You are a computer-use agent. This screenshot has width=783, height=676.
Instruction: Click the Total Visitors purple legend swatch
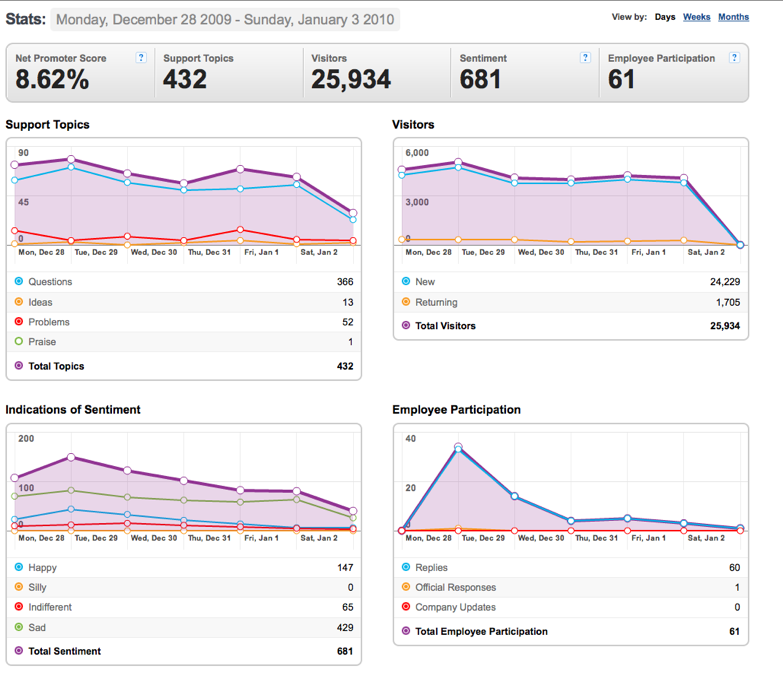405,326
